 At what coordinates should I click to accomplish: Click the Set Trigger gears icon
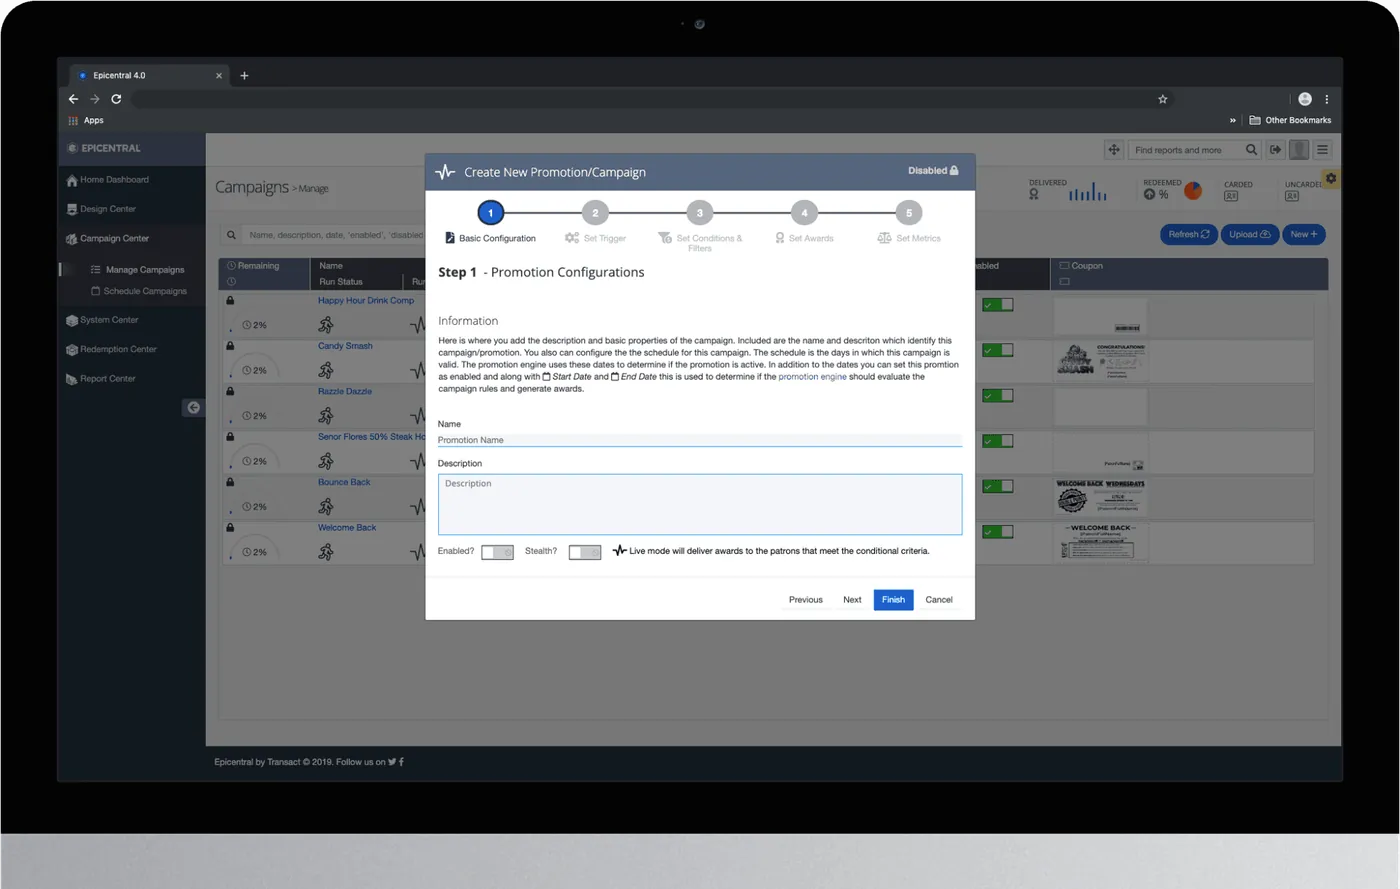point(572,238)
